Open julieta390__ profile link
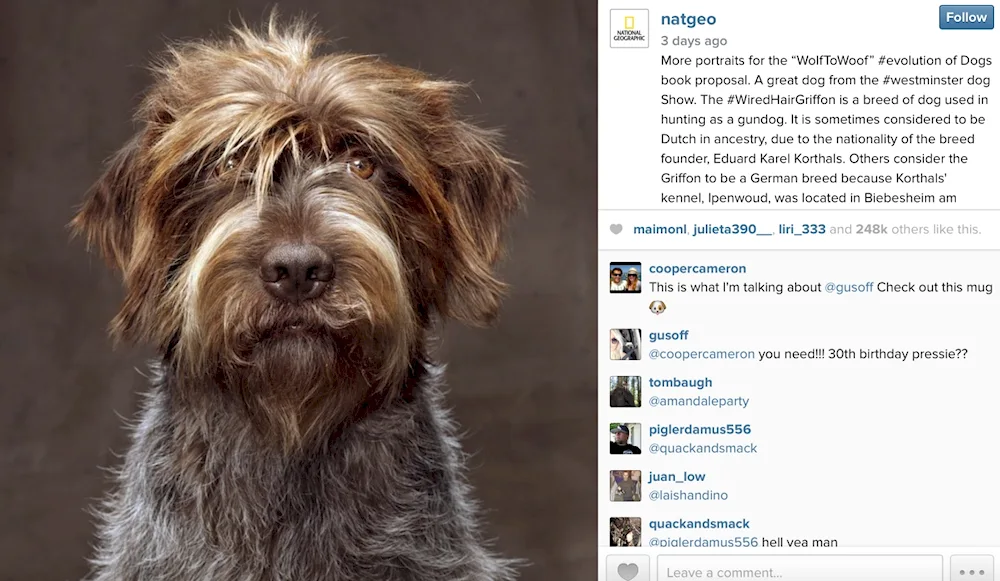The width and height of the screenshot is (1000, 581). click(732, 229)
